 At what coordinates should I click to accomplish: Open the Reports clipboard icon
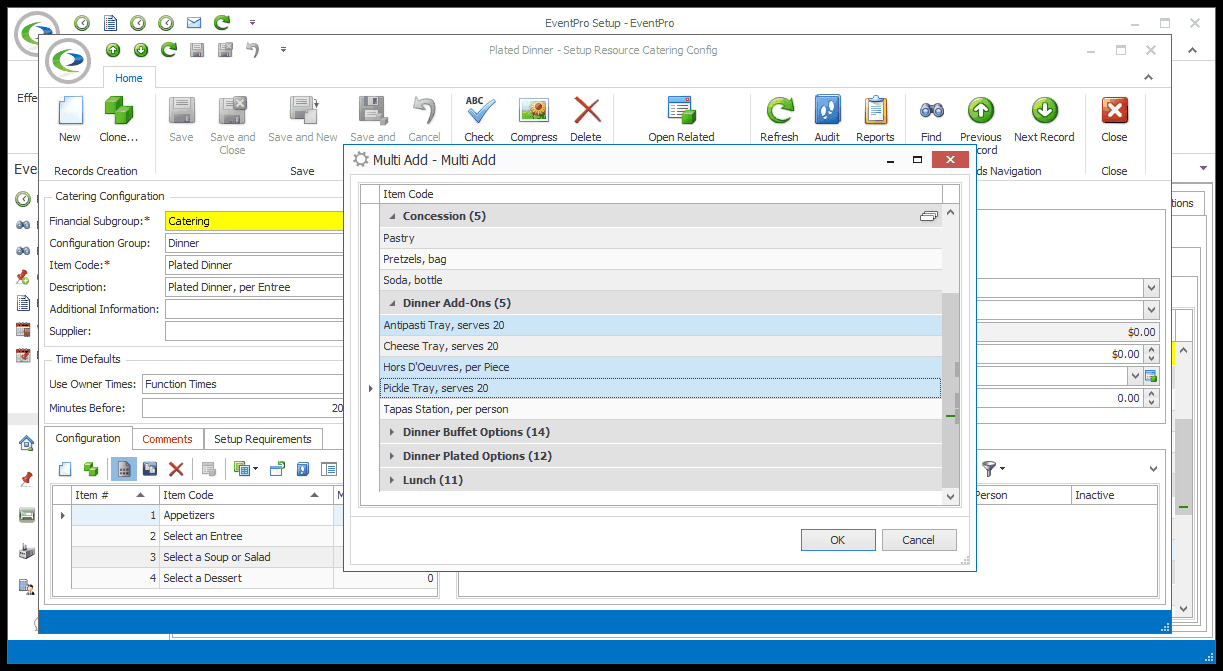coord(875,112)
